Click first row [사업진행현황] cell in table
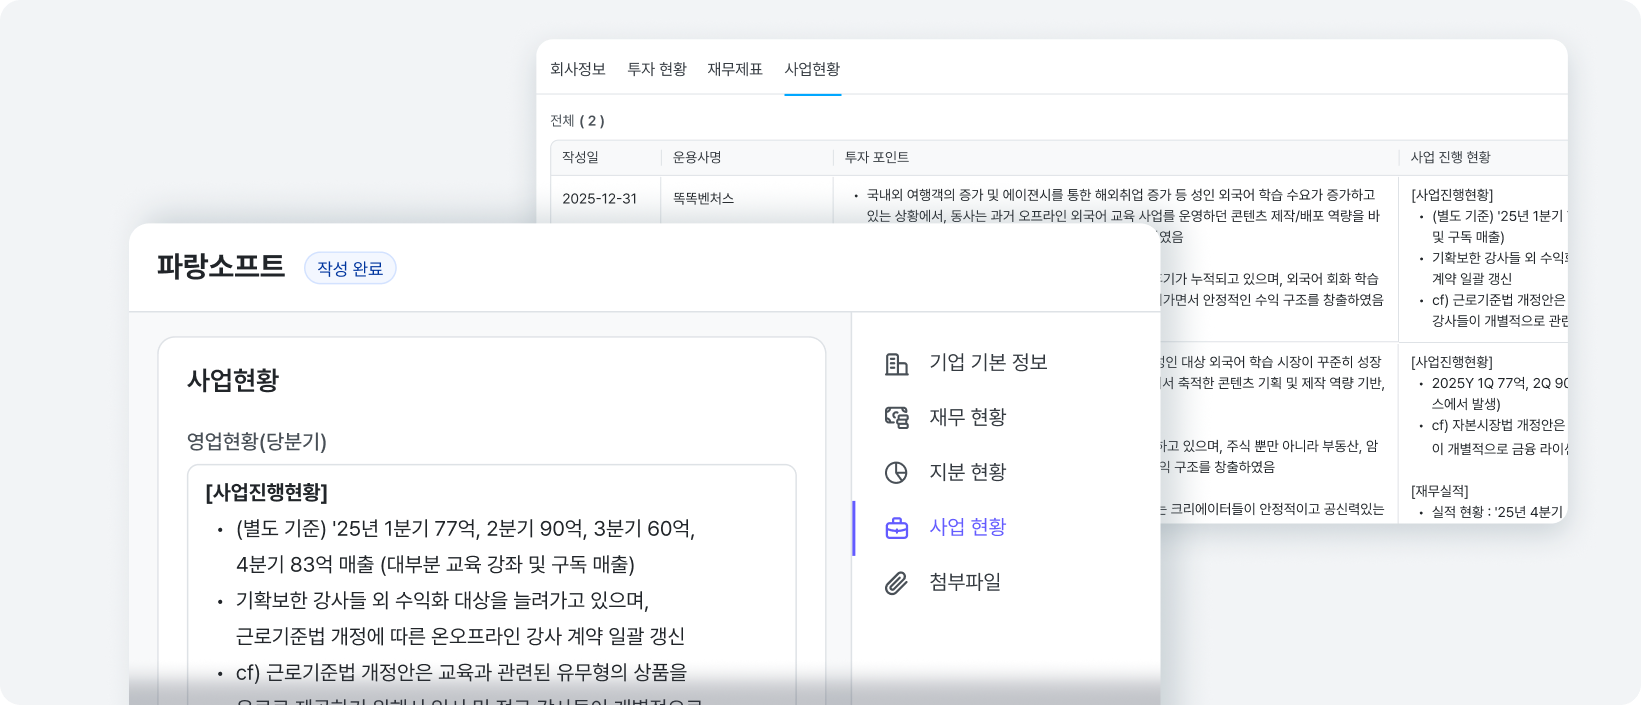This screenshot has height=705, width=1641. [1452, 195]
